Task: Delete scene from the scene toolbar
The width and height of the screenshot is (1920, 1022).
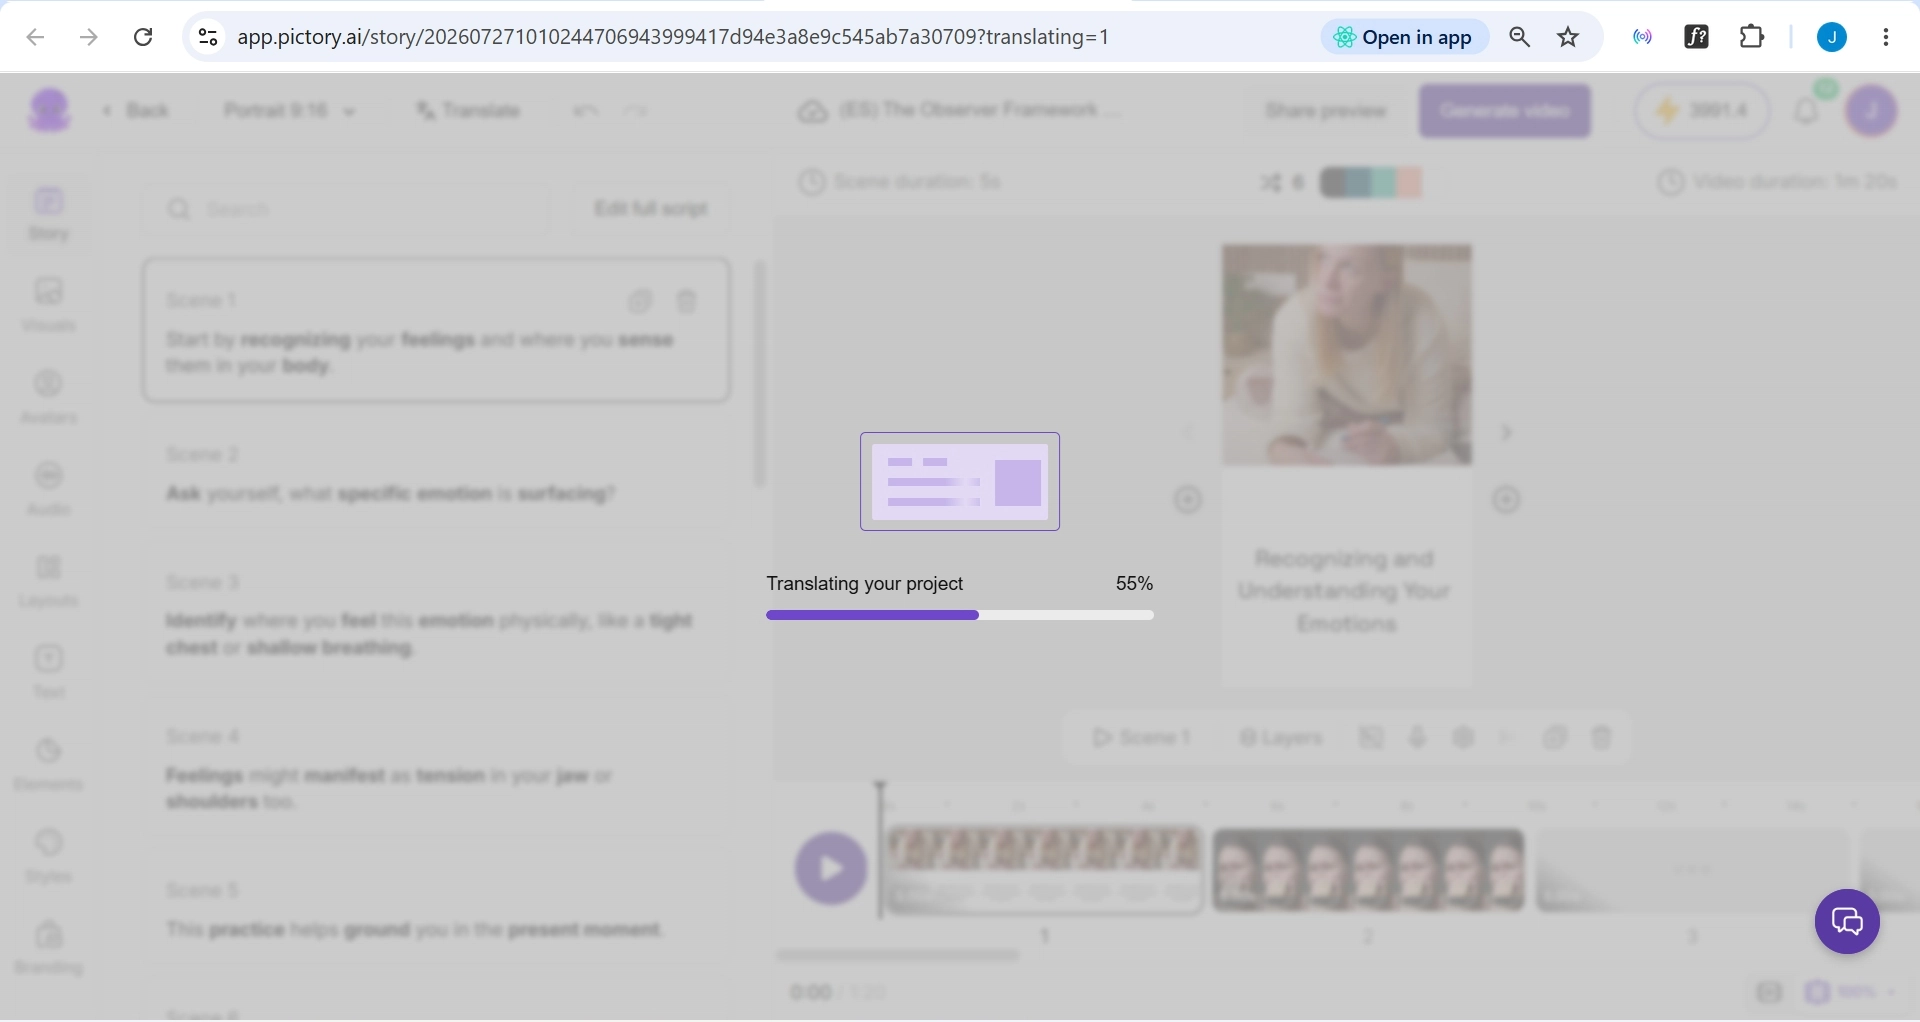Action: tap(1602, 738)
